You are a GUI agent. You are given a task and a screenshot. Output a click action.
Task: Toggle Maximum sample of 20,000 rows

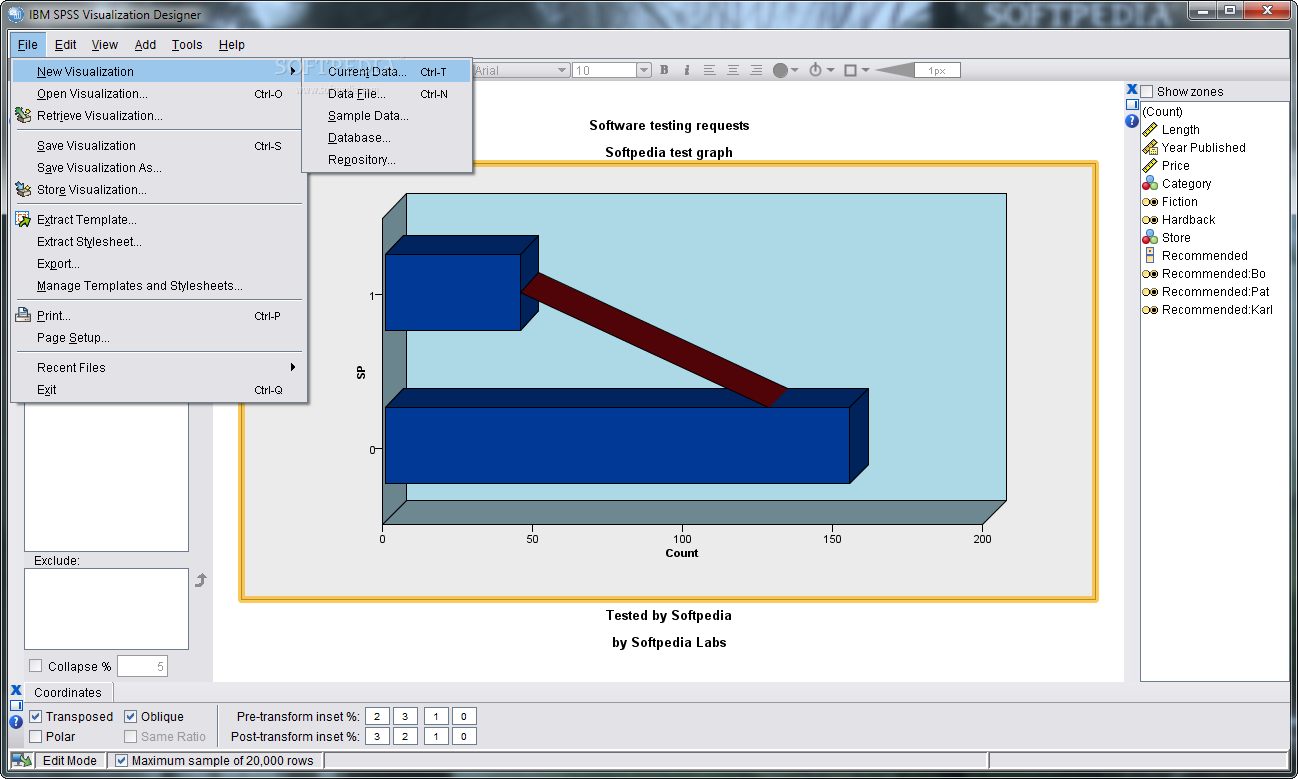coord(122,760)
